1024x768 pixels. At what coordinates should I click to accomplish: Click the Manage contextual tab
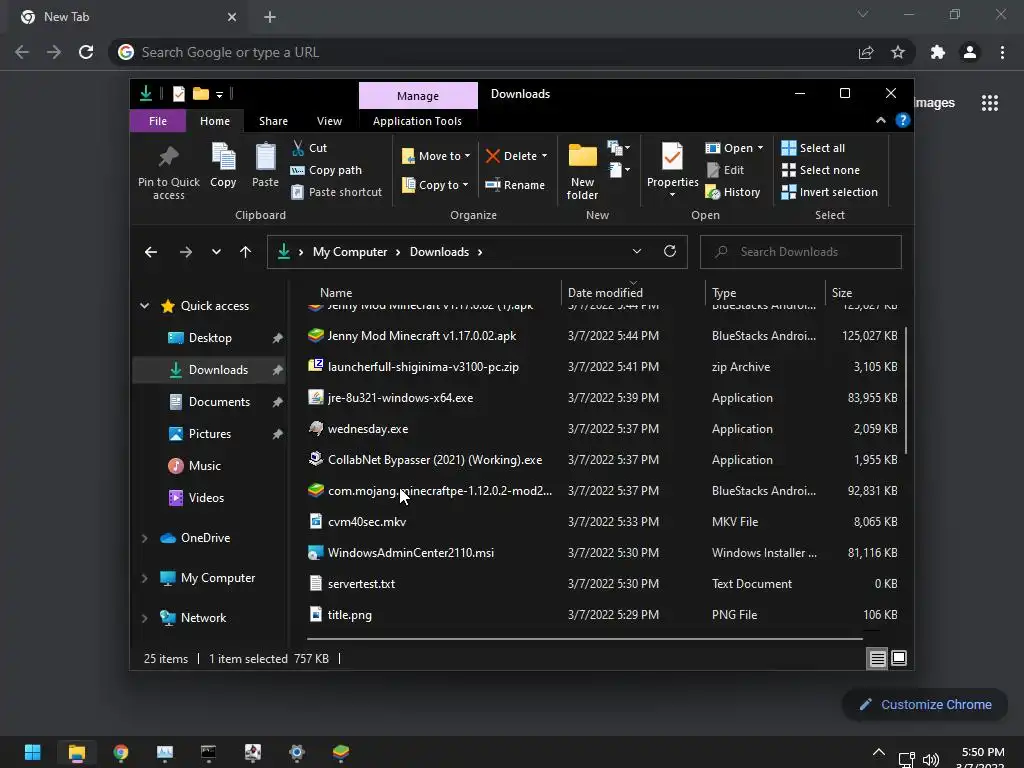tap(418, 95)
